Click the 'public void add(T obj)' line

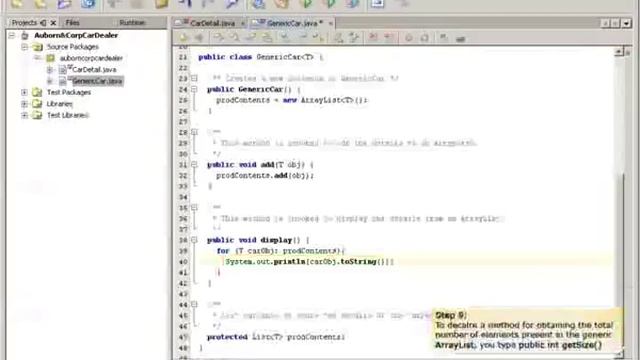[x=260, y=164]
